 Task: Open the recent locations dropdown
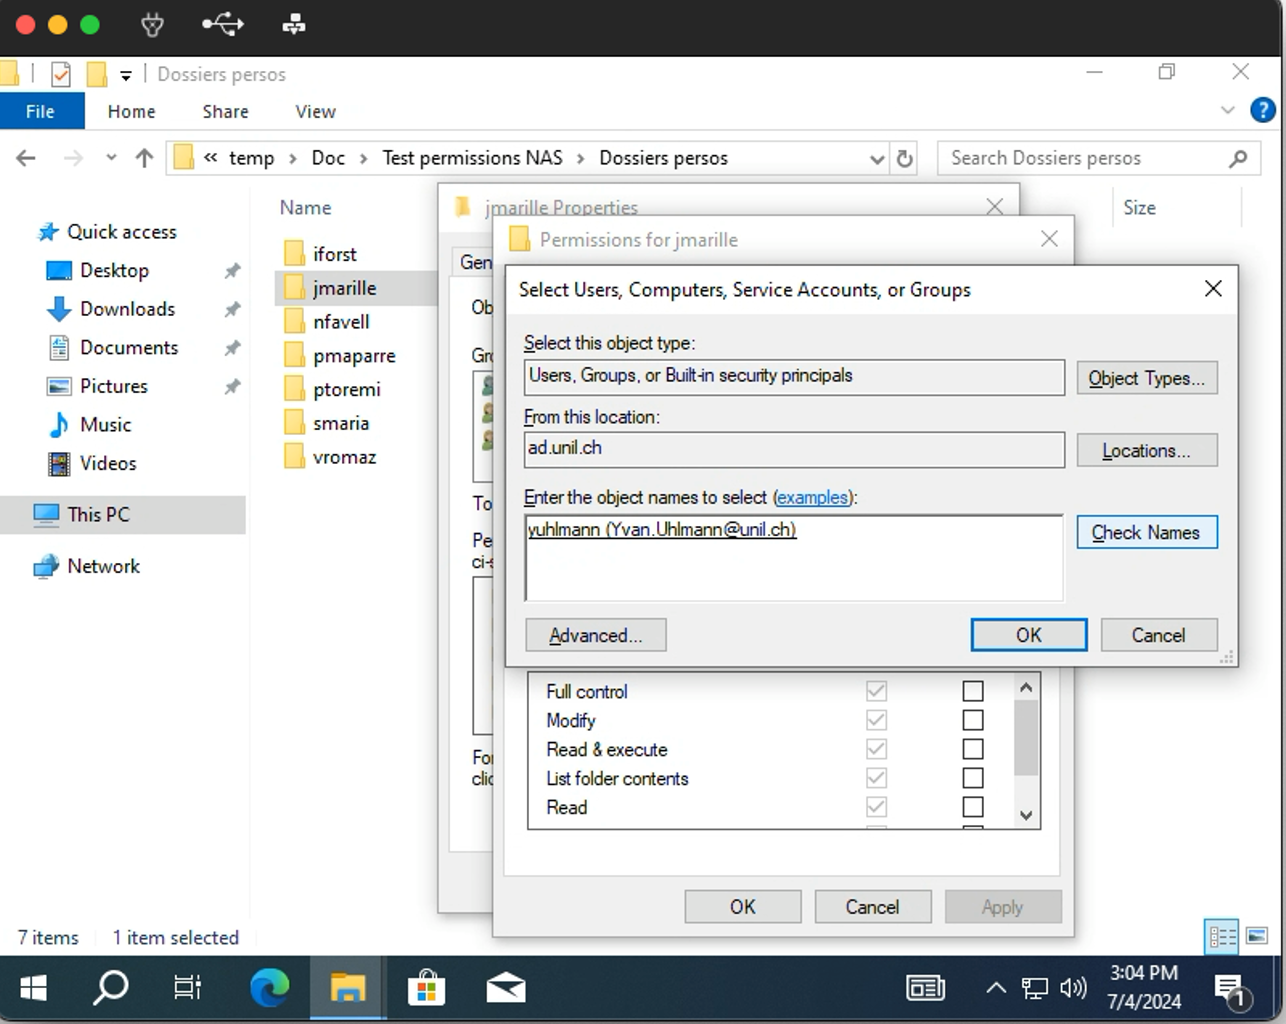(111, 158)
